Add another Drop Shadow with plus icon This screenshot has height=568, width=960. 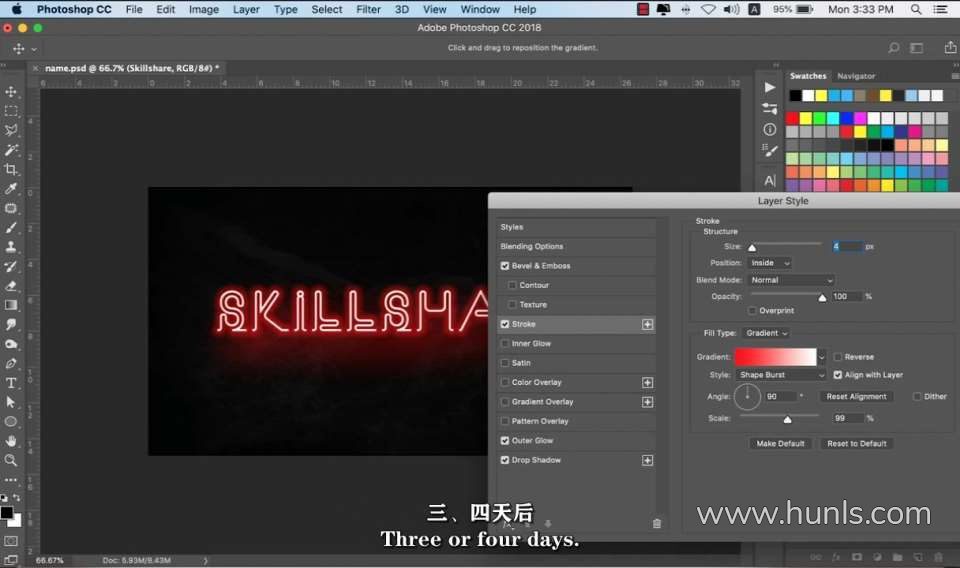click(x=647, y=460)
